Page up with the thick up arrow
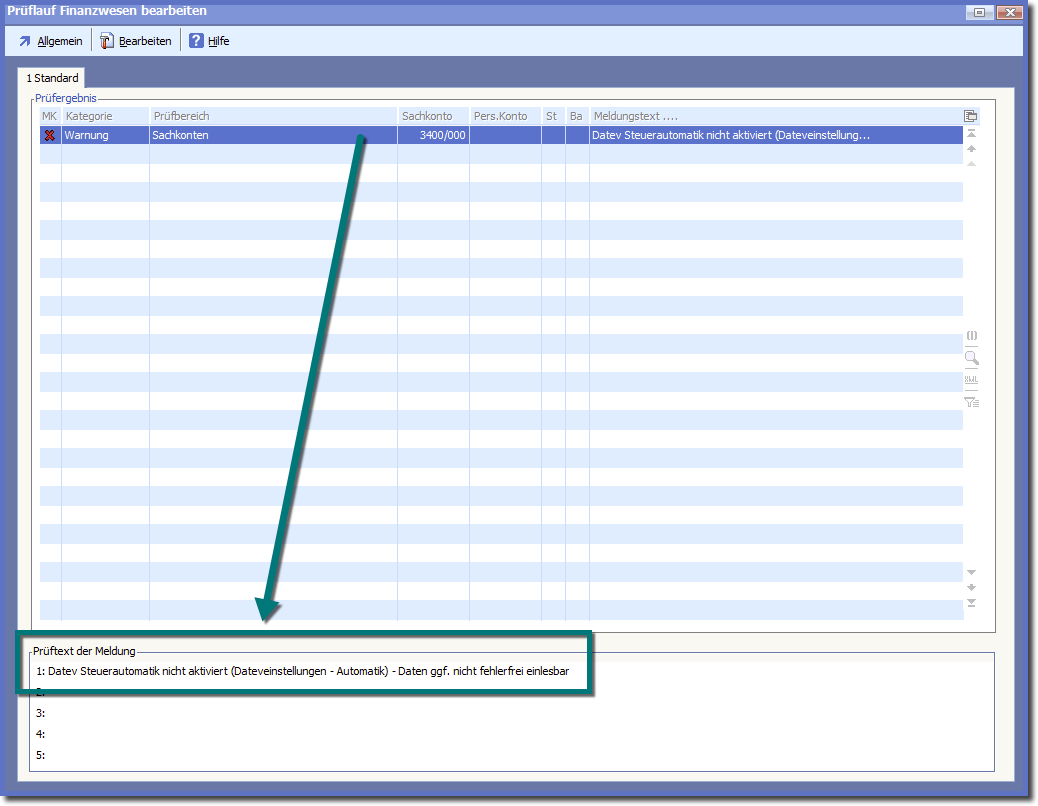The width and height of the screenshot is (1038, 806). point(971,149)
